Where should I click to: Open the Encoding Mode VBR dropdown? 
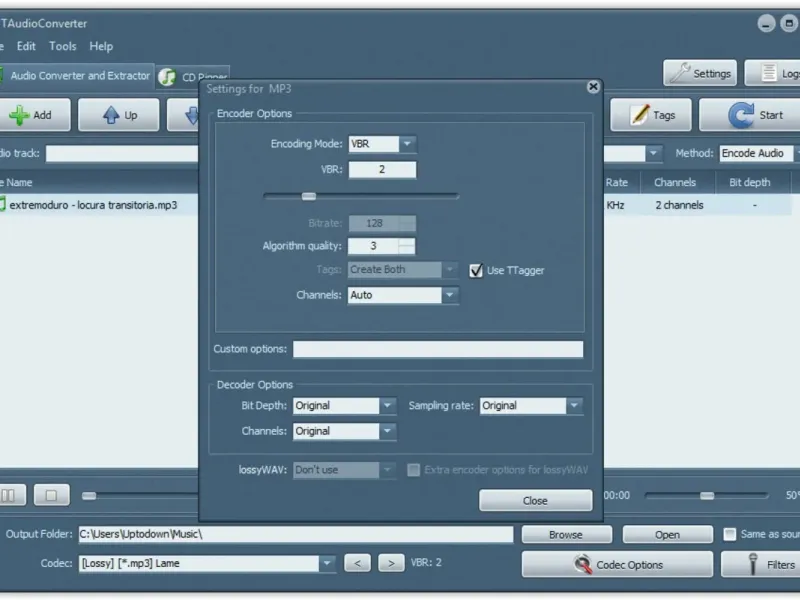[407, 144]
